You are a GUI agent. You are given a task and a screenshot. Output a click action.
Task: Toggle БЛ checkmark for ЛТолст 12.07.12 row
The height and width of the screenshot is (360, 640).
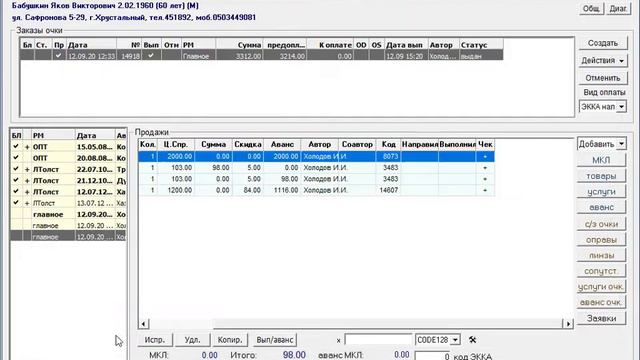(x=16, y=191)
